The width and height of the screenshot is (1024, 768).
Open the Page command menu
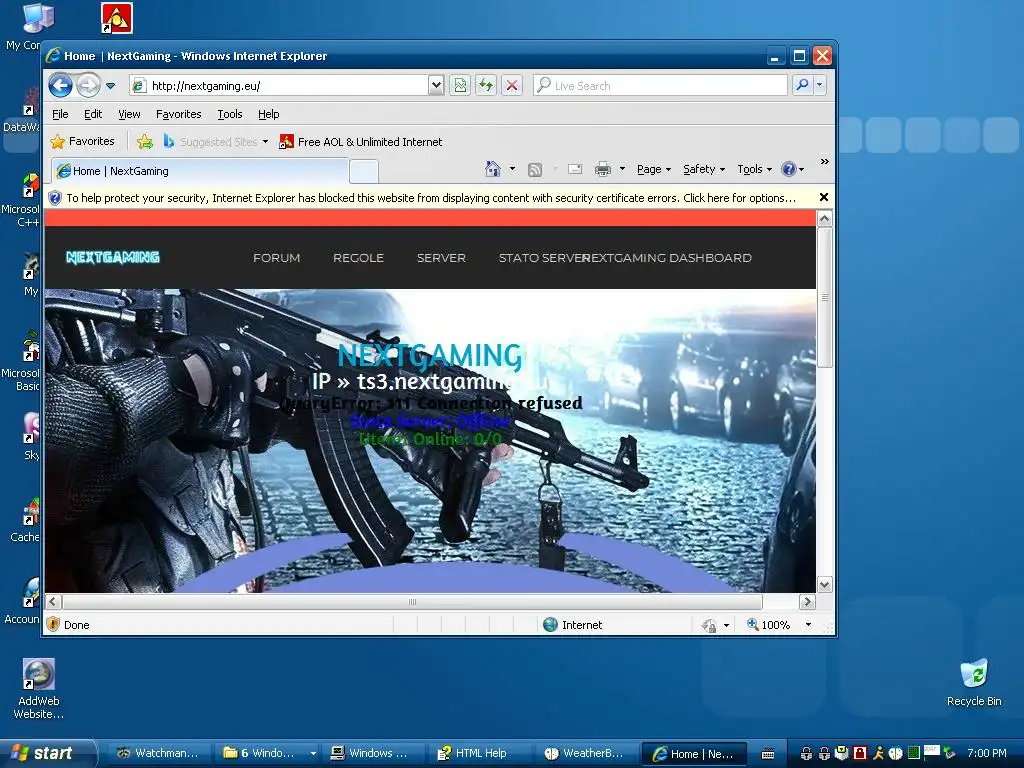654,169
